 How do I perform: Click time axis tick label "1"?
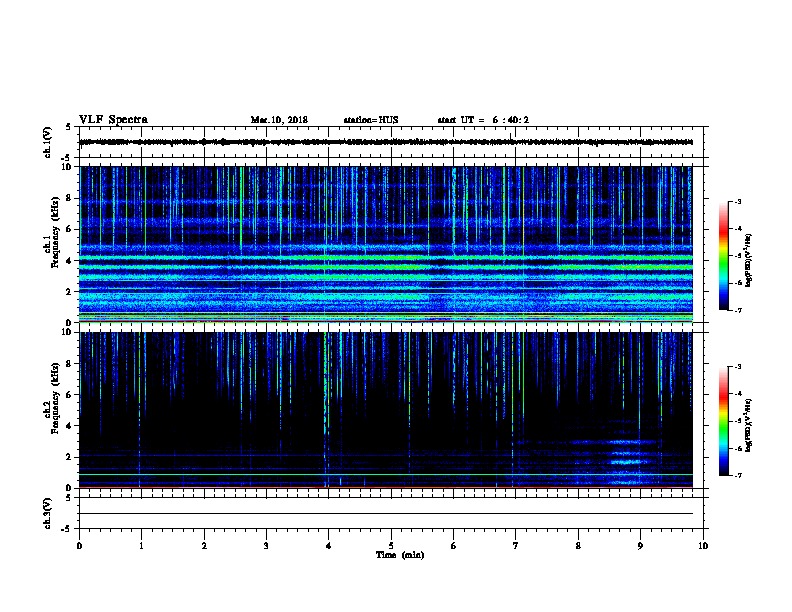(x=141, y=546)
